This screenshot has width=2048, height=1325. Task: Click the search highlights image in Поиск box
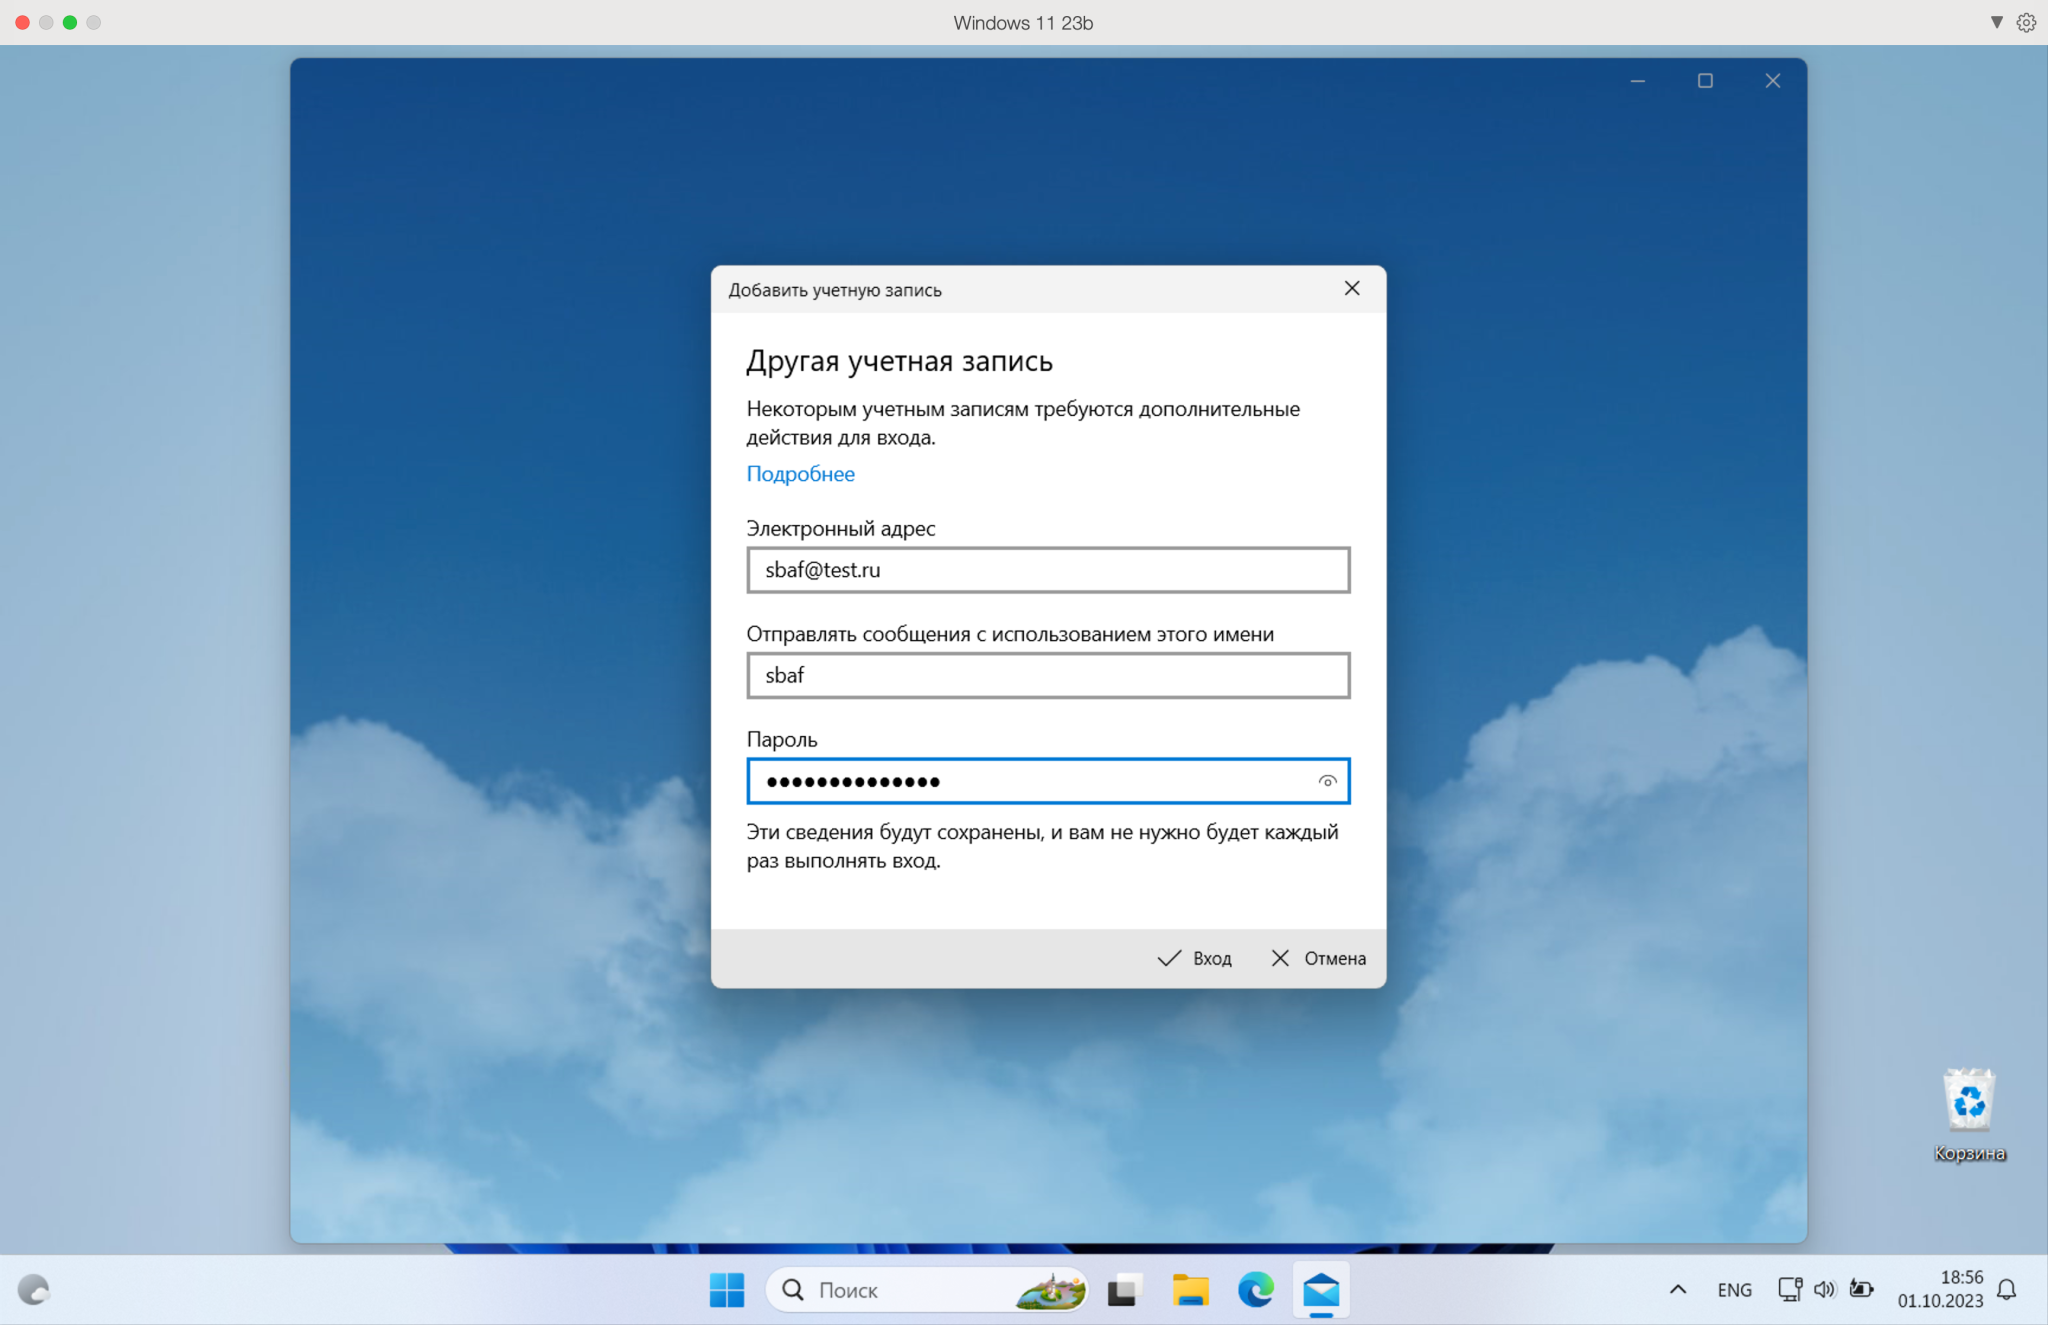(1050, 1290)
